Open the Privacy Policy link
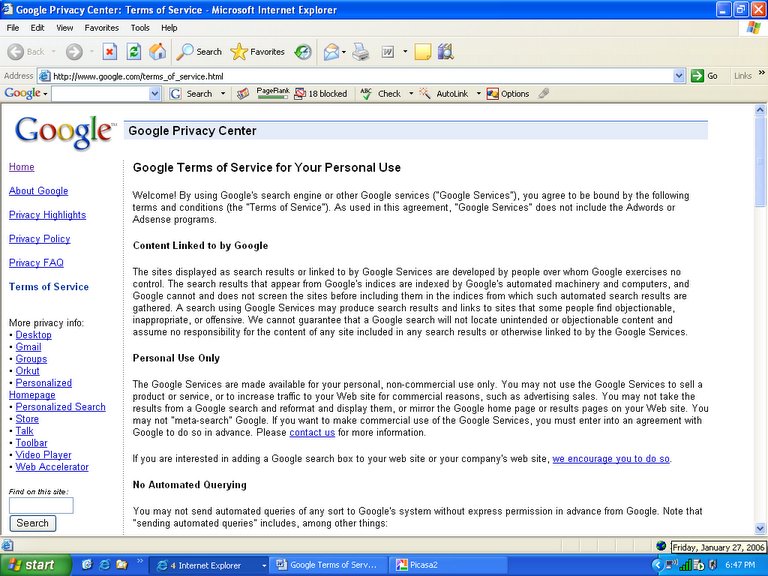This screenshot has width=768, height=576. (x=40, y=239)
